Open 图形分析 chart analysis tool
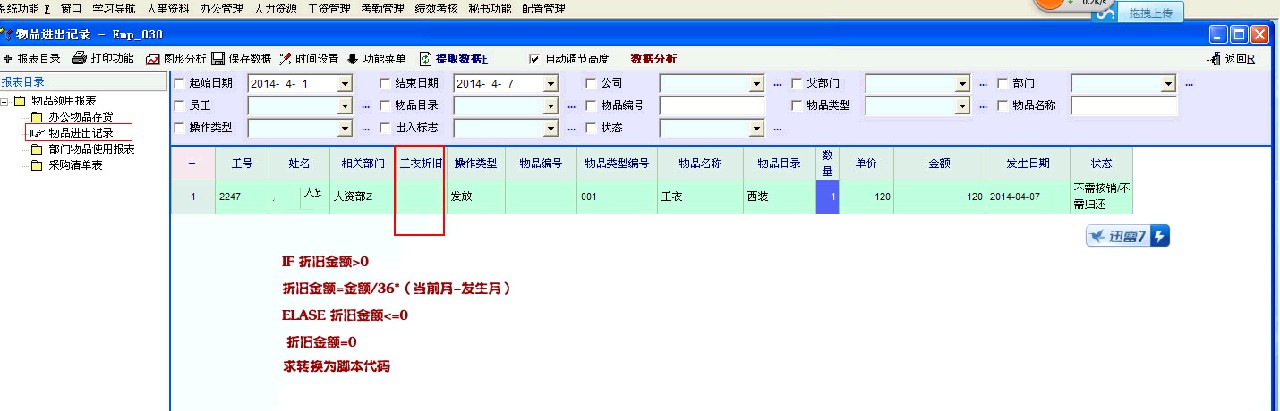The width and height of the screenshot is (1280, 411). tap(153, 59)
